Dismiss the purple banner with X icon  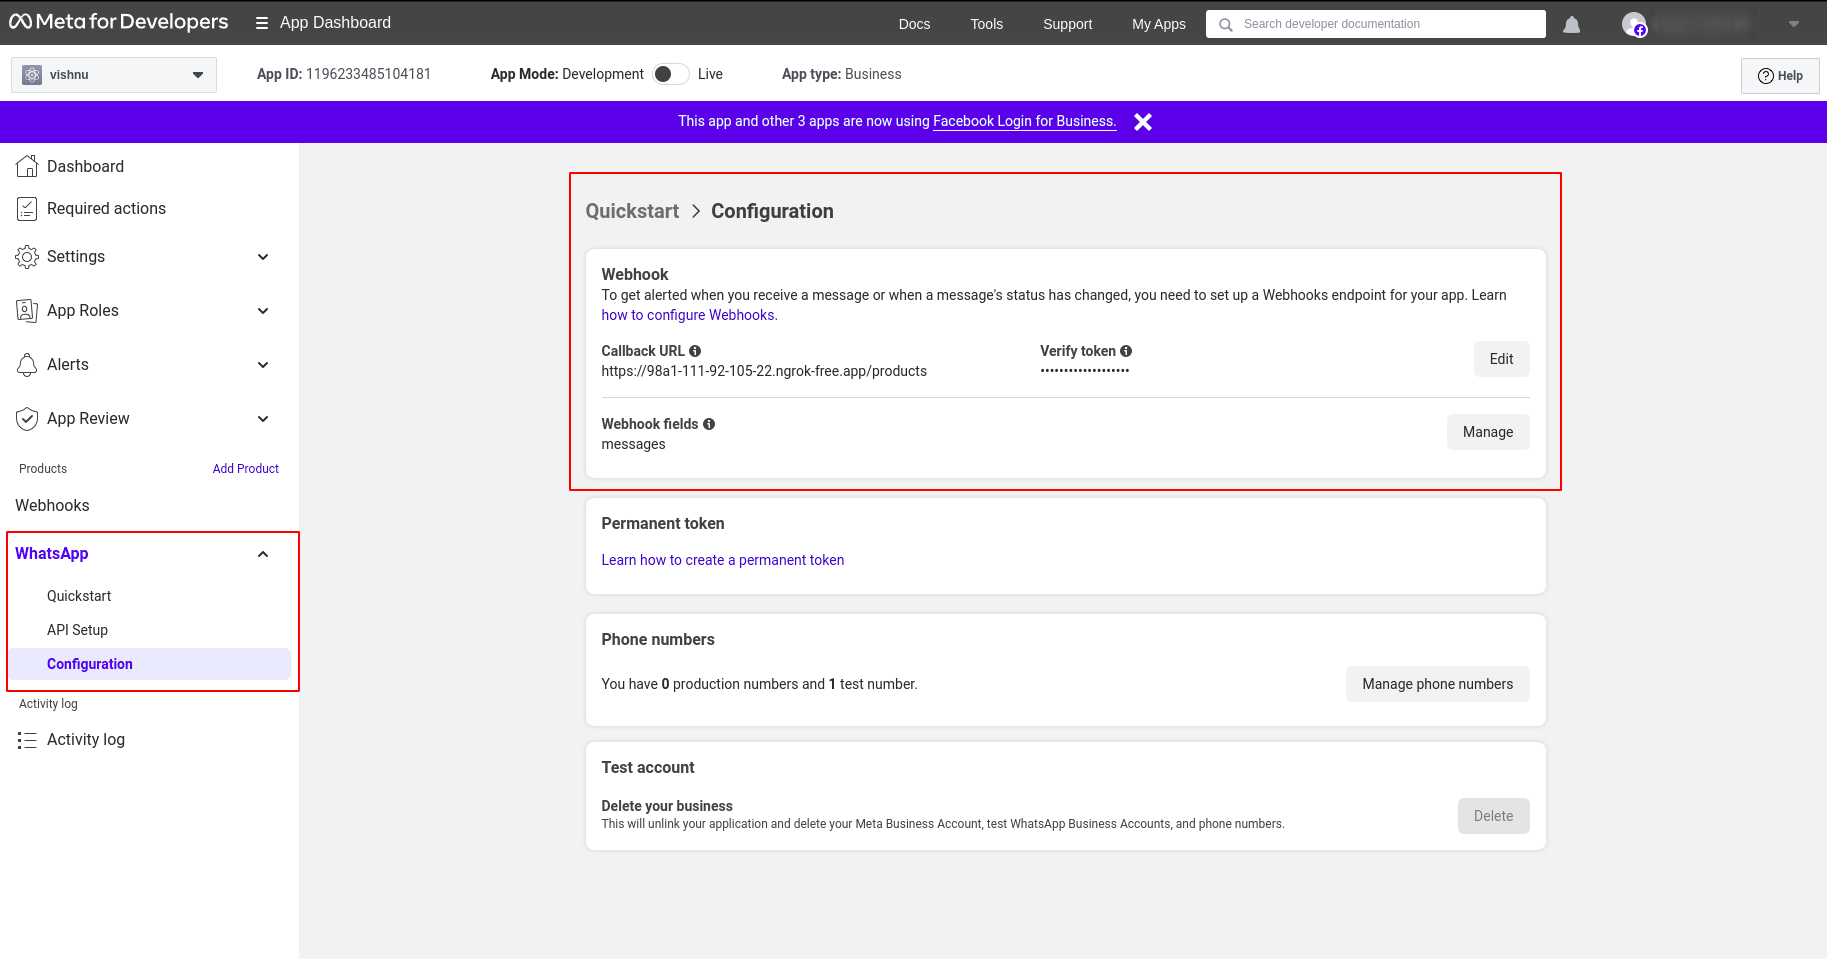pos(1143,122)
